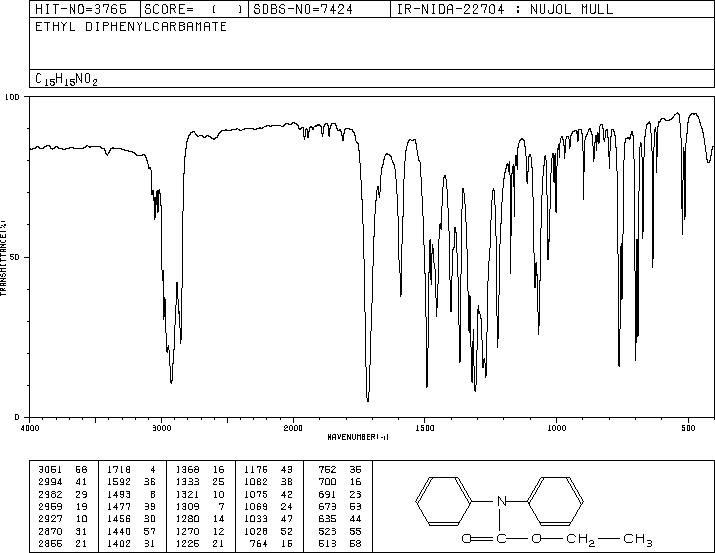This screenshot has height=553, width=715.
Task: Click transmittance value 47 beside 1033
Action: pyautogui.click(x=287, y=519)
